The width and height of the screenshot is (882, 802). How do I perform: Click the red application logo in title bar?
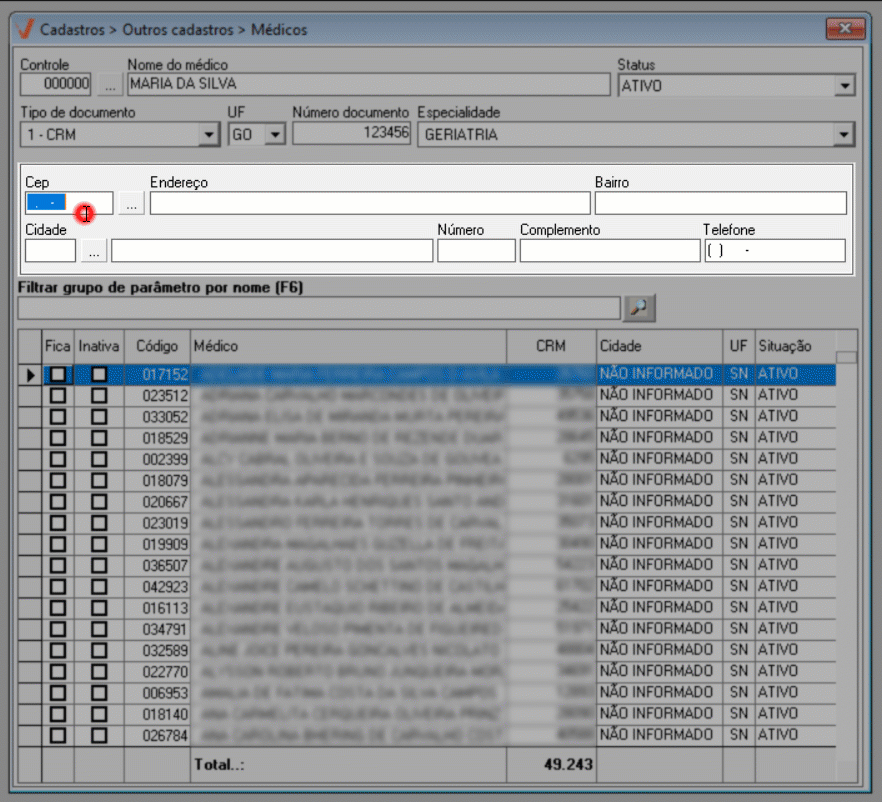[25, 29]
